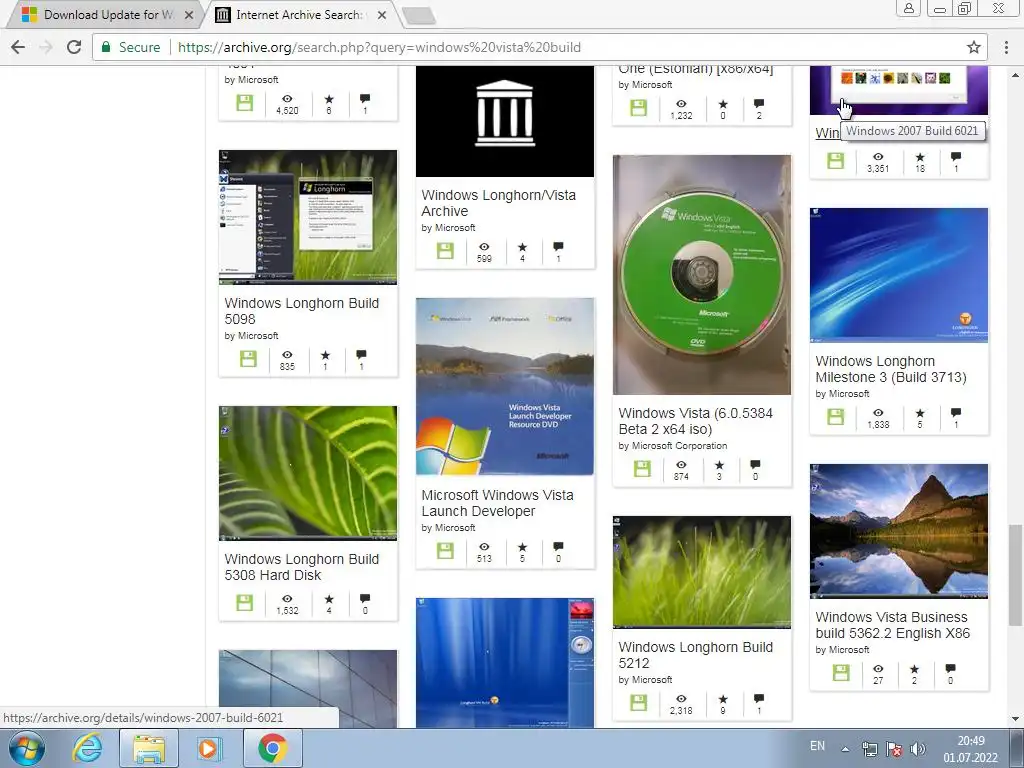Open Vista Launch Developer Resource DVD thumbnail
This screenshot has height=768, width=1024.
click(505, 387)
